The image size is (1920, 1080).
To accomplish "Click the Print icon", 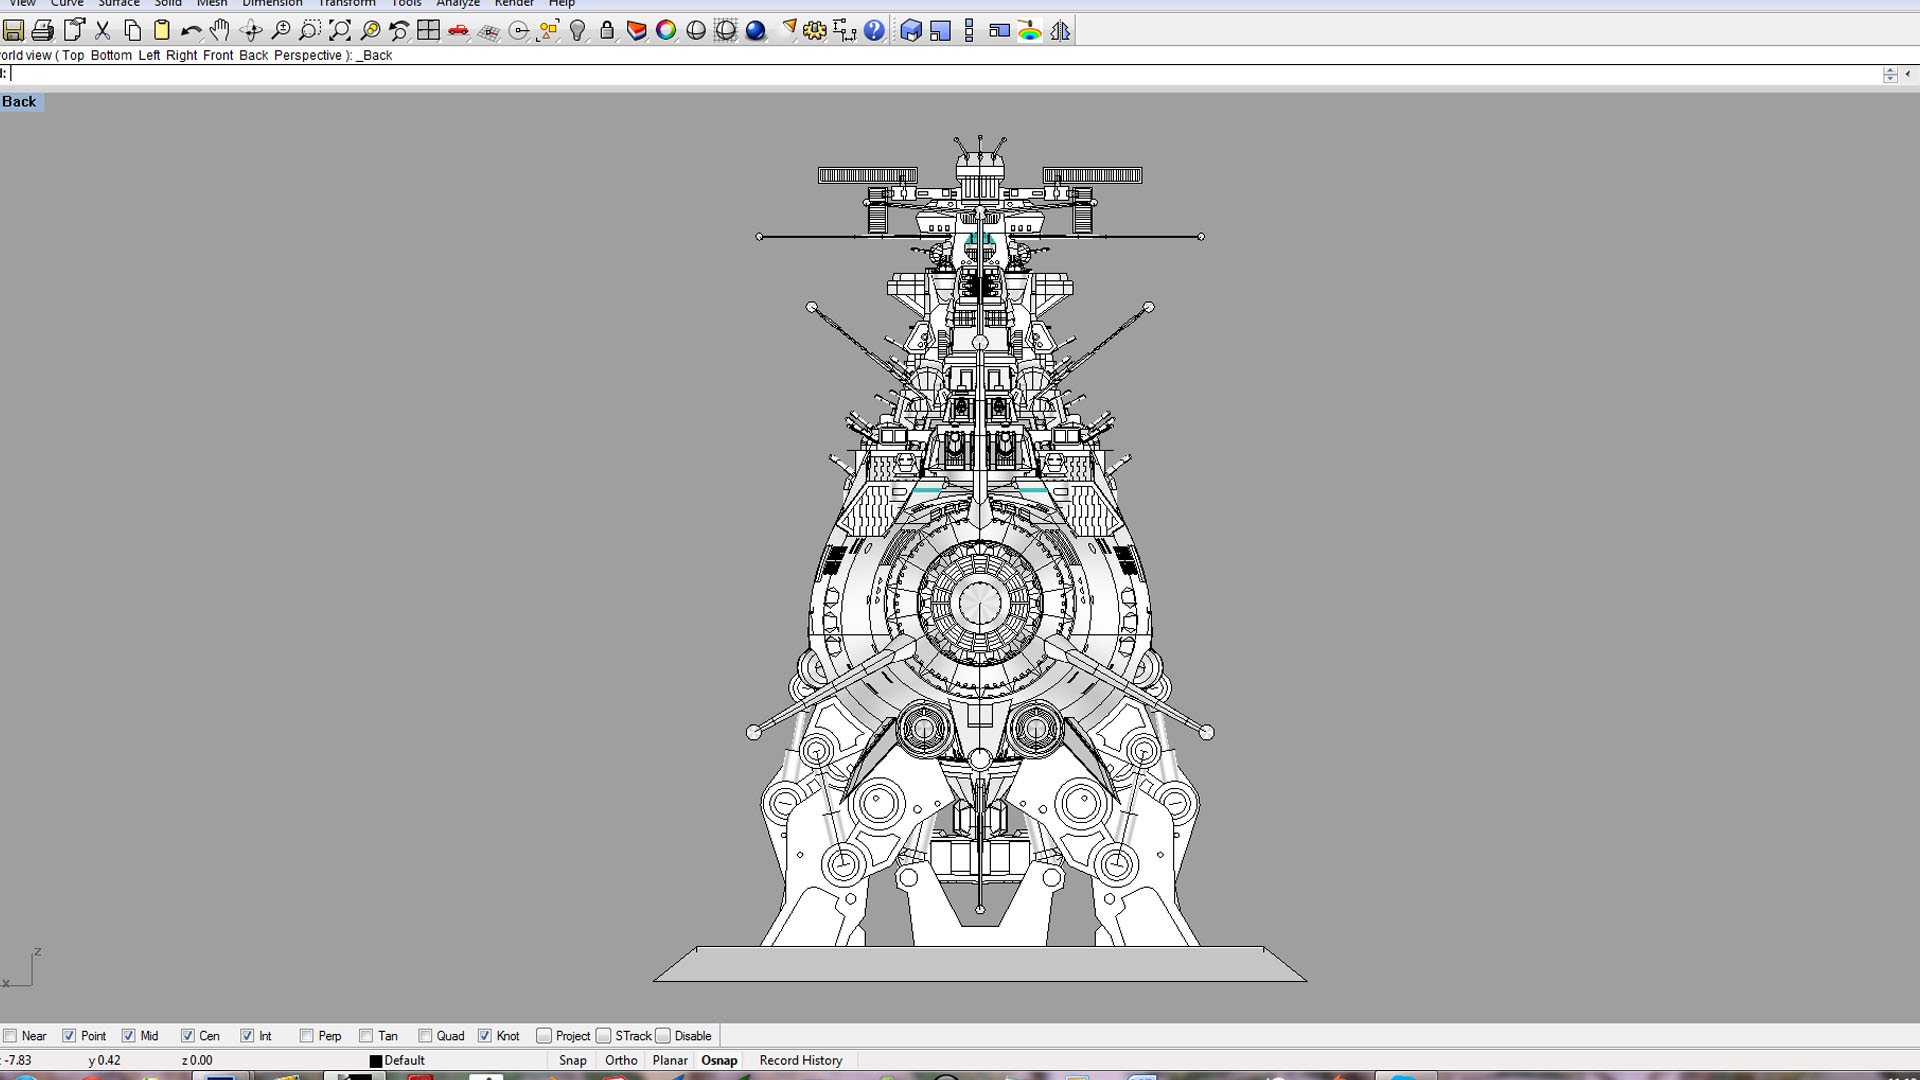I will point(43,31).
